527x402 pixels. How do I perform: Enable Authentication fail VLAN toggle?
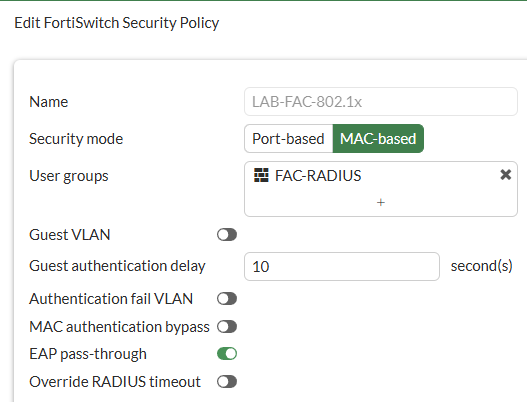click(x=227, y=298)
